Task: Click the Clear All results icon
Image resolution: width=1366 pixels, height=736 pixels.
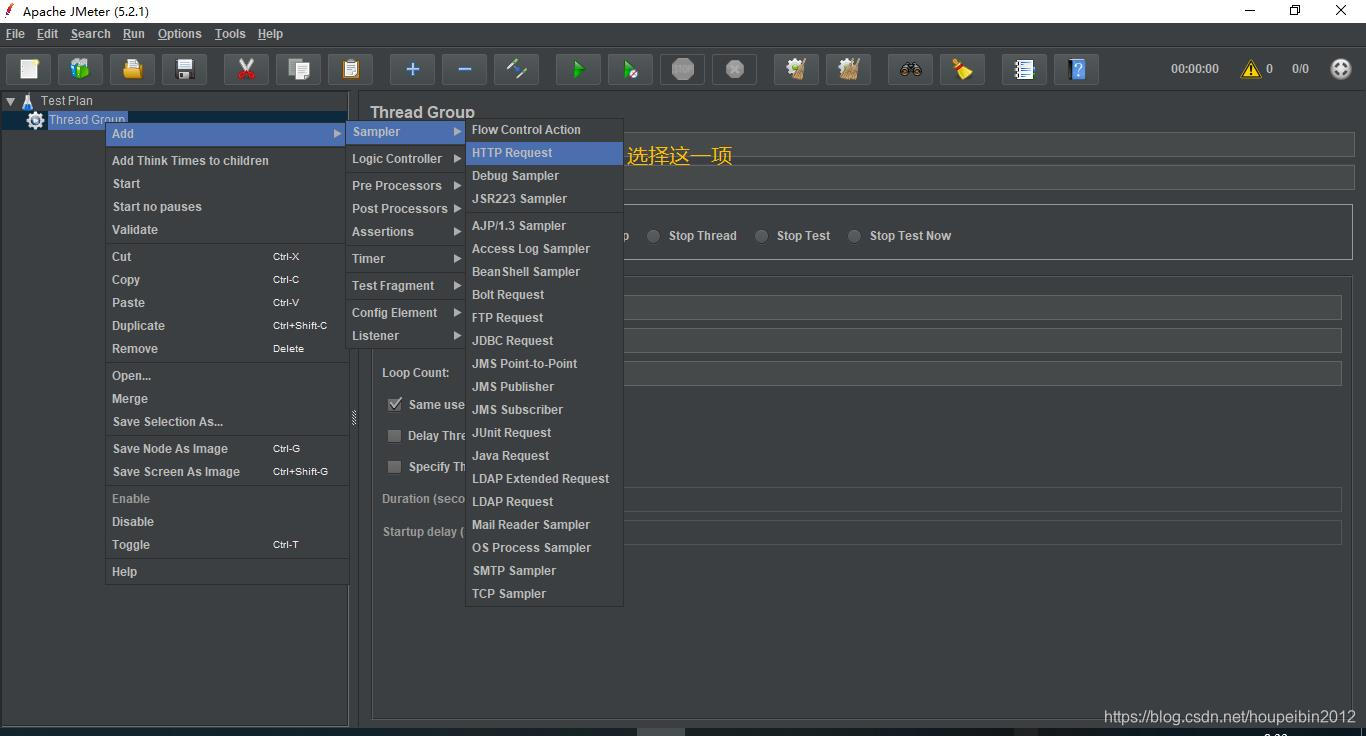Action: (848, 69)
